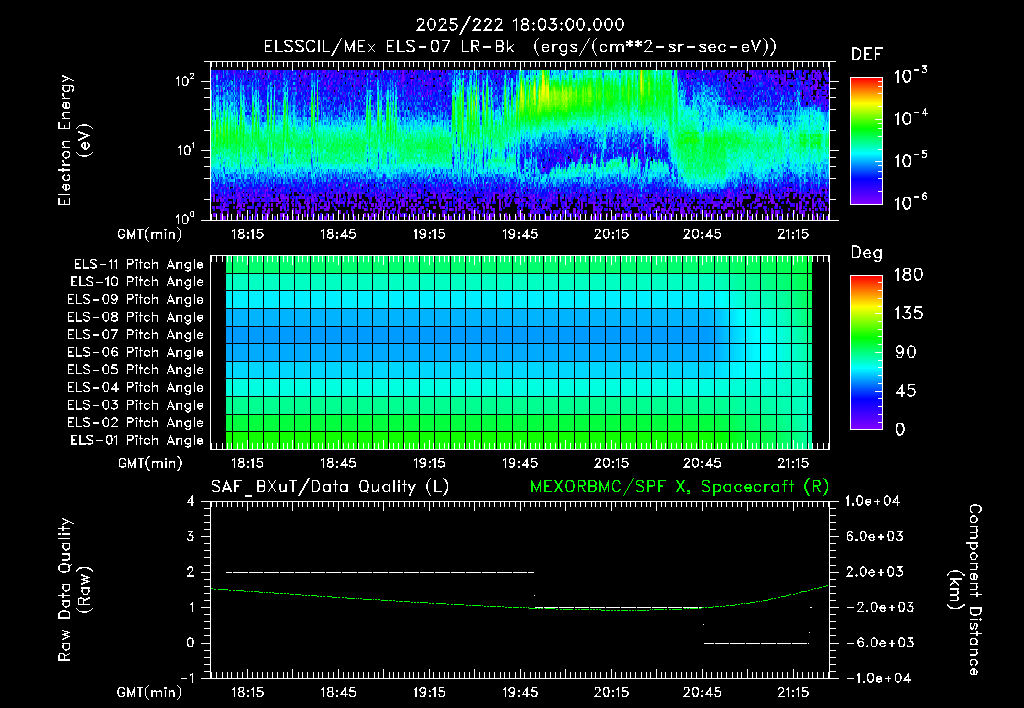This screenshot has height=708, width=1024.
Task: Select the Deg colorbar label
Action: tap(866, 253)
